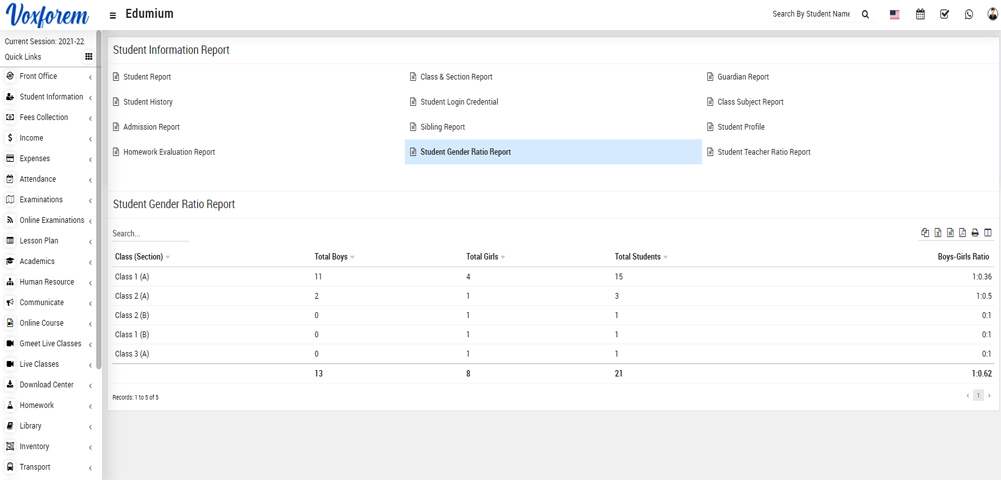The image size is (1001, 480).
Task: Open the task checklist icon in header
Action: [944, 15]
